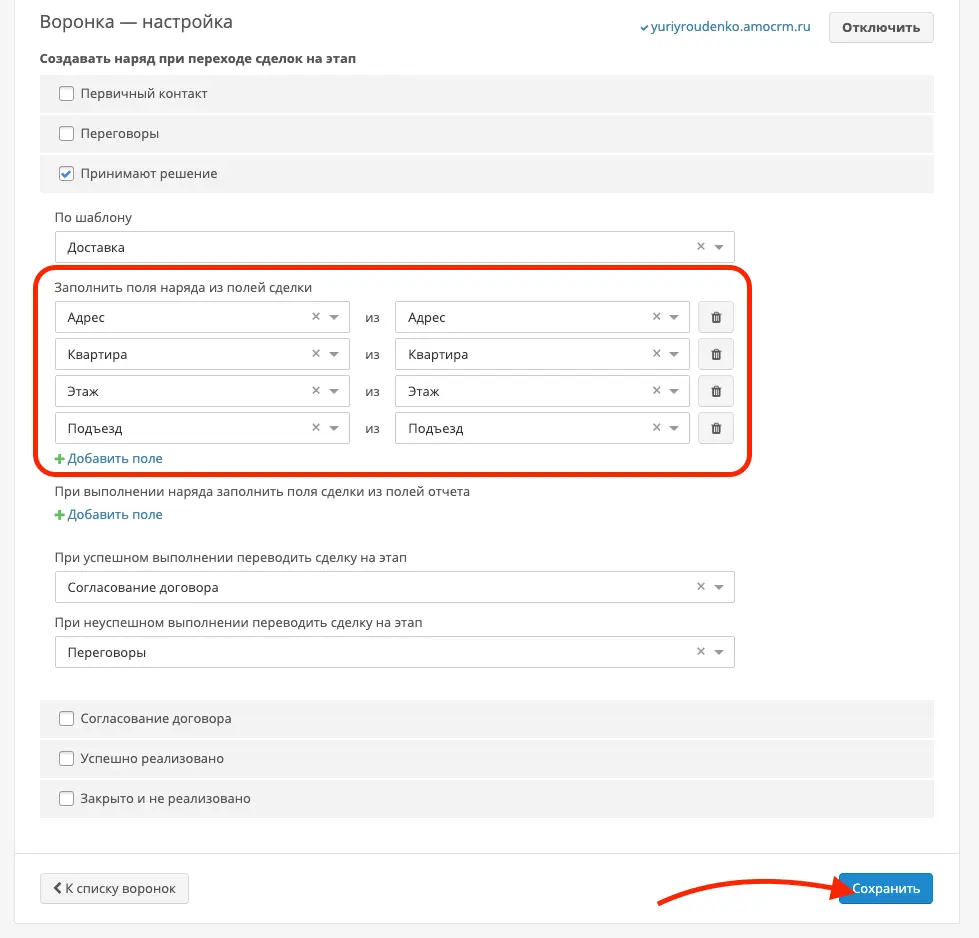Clear the Согласование договора stage selection

[701, 586]
